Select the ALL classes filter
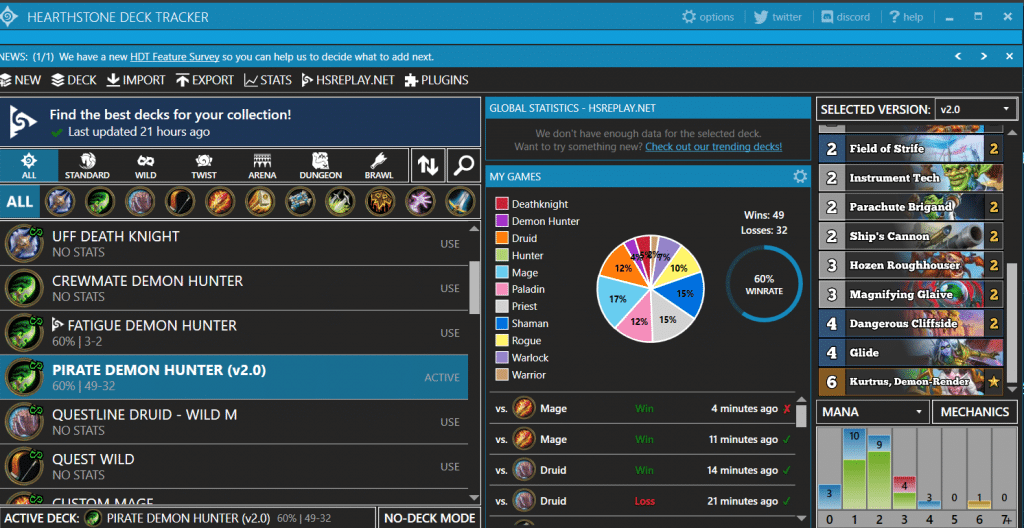Screen dimensions: 1024x528 click(x=20, y=201)
